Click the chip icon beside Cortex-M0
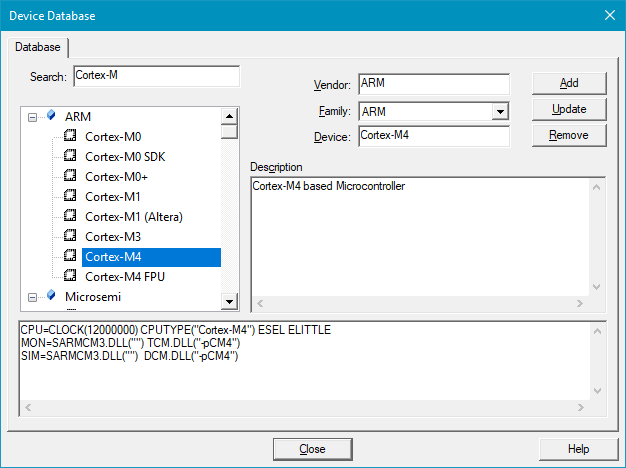 pyautogui.click(x=70, y=136)
